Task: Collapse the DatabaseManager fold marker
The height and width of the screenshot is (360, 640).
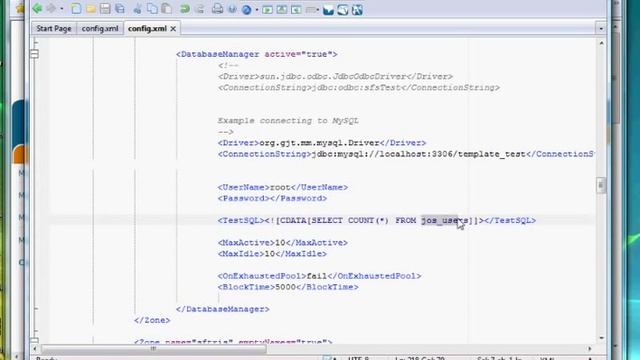Action: point(34,54)
